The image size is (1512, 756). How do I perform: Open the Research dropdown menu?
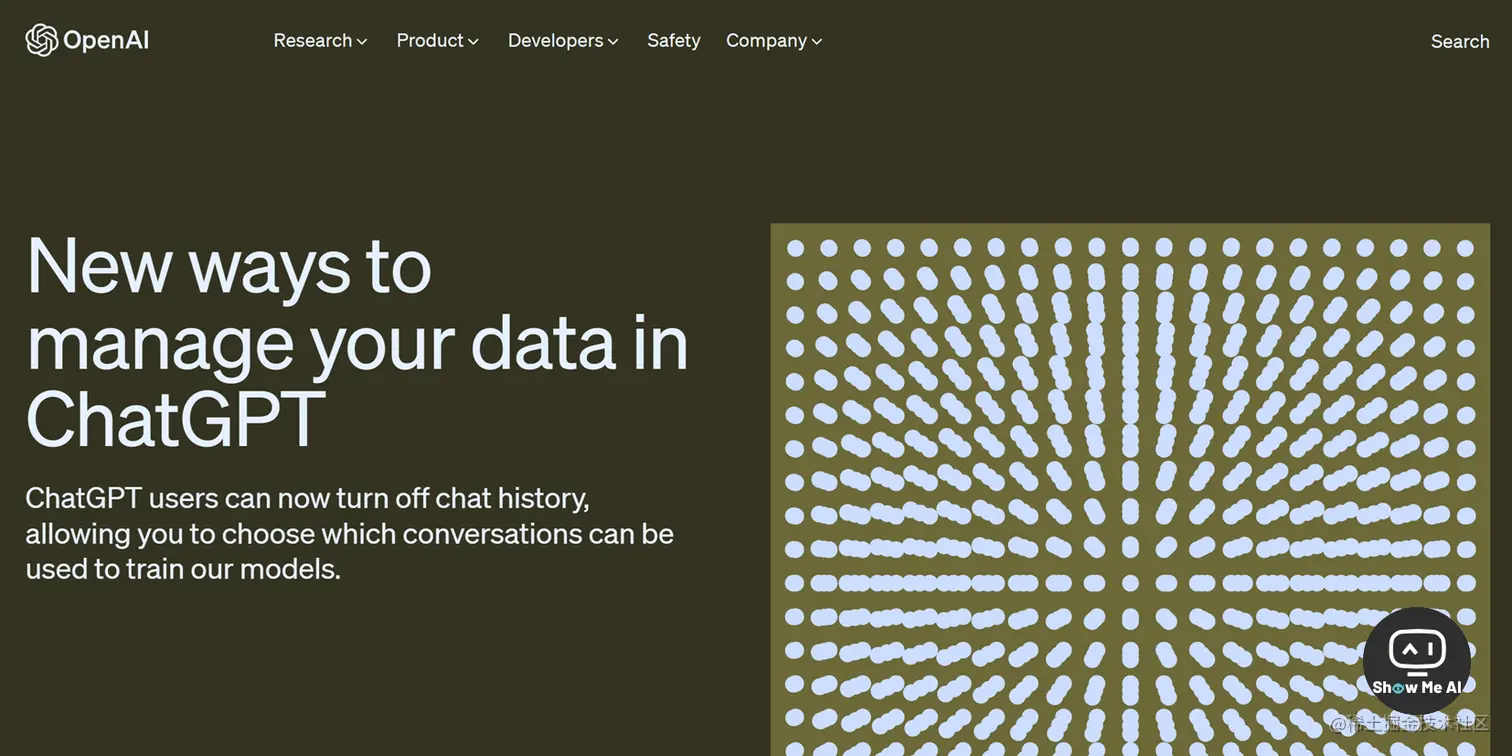coord(321,41)
